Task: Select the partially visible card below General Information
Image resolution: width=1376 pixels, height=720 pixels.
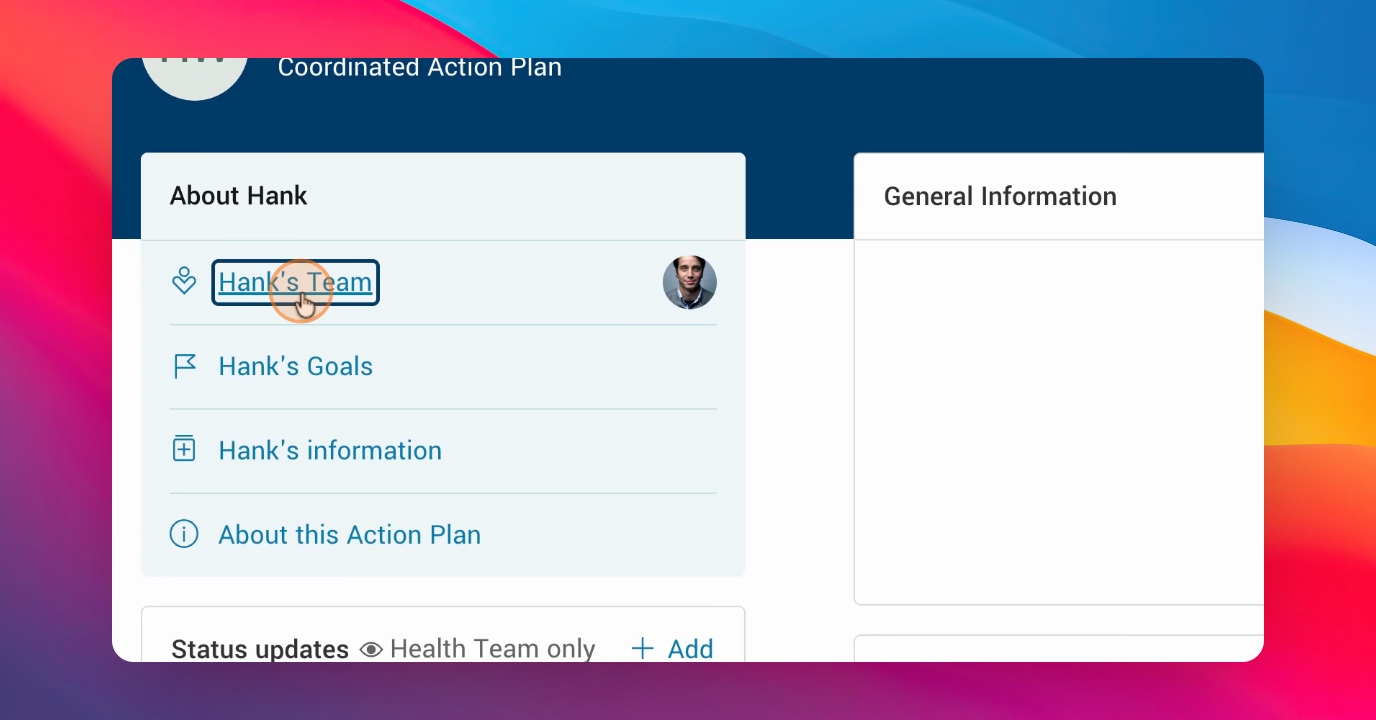Action: click(x=1059, y=648)
